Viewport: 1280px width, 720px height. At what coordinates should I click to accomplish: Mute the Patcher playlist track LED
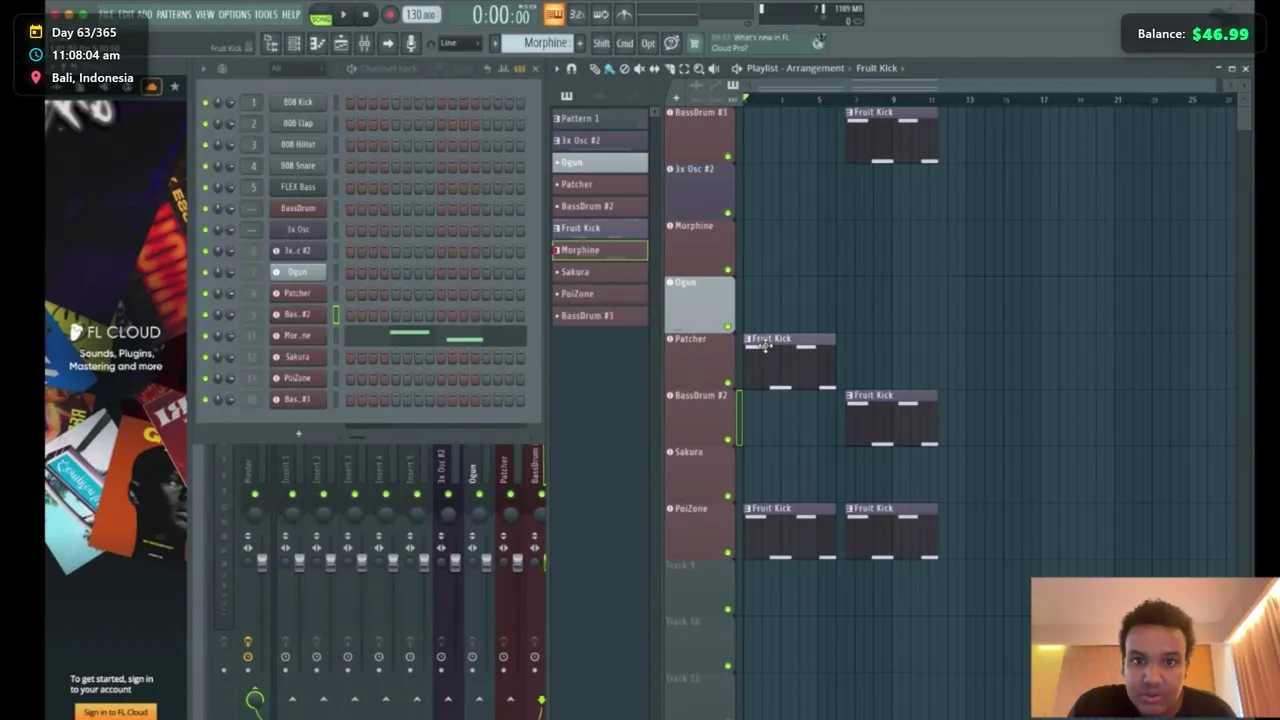pyautogui.click(x=728, y=382)
